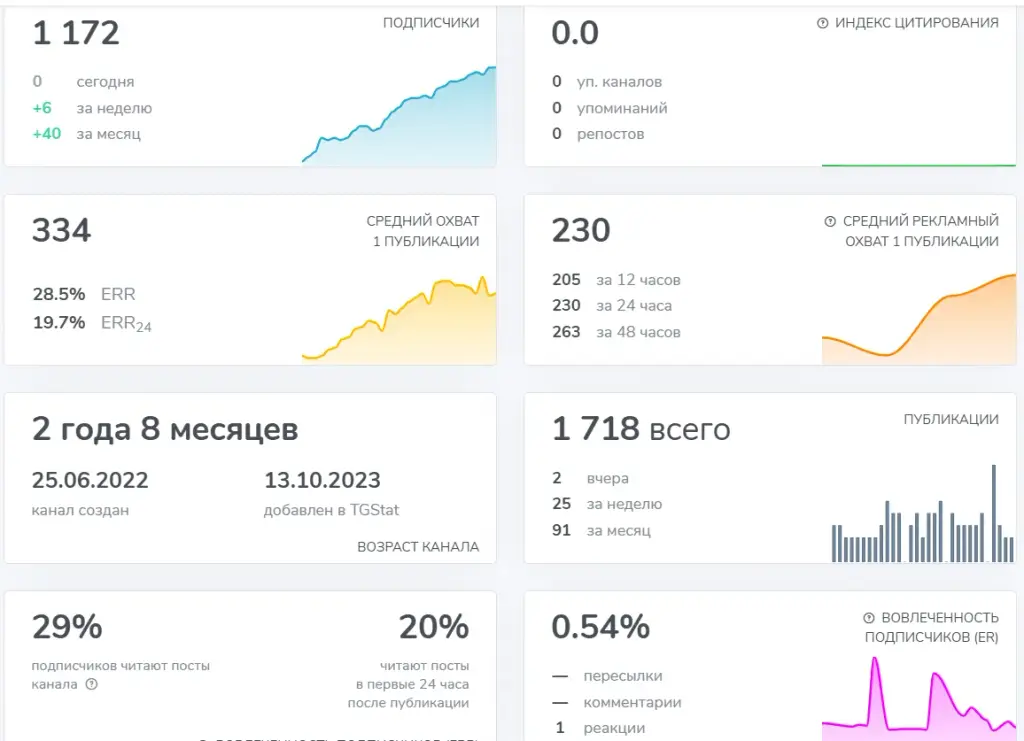Viewport: 1024px width, 741px height.
Task: Open help icon beside СРЕДНИЙ РЕКЛАМНЫЙ ОХВАТ
Action: [830, 221]
